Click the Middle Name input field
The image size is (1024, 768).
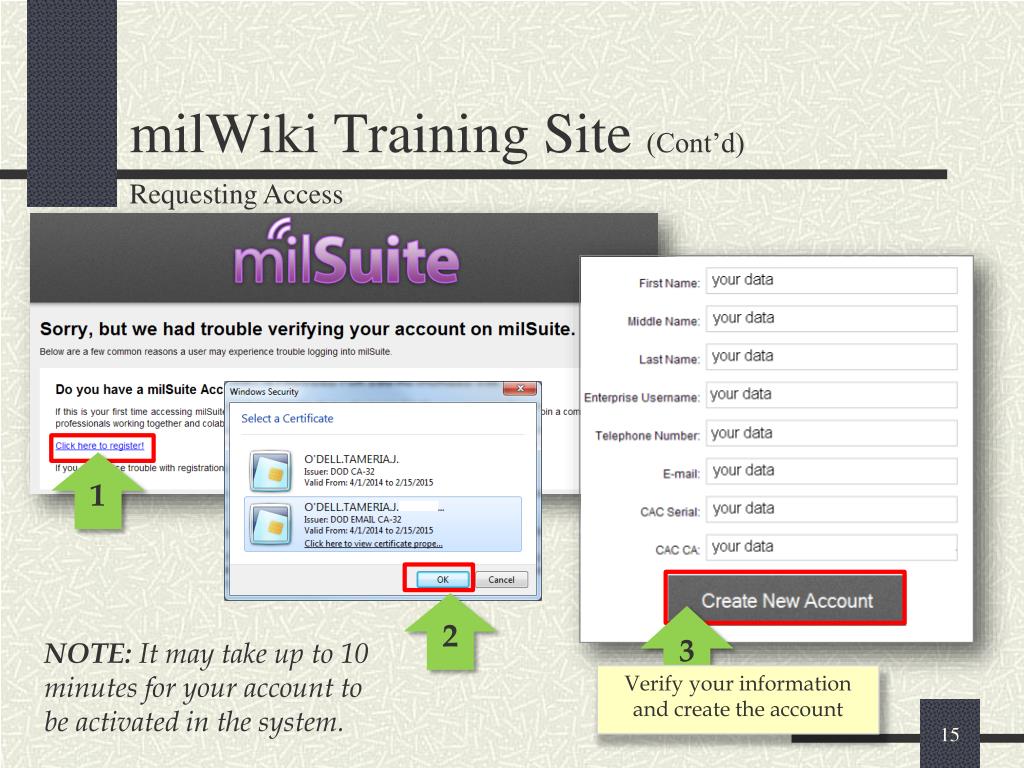point(831,319)
